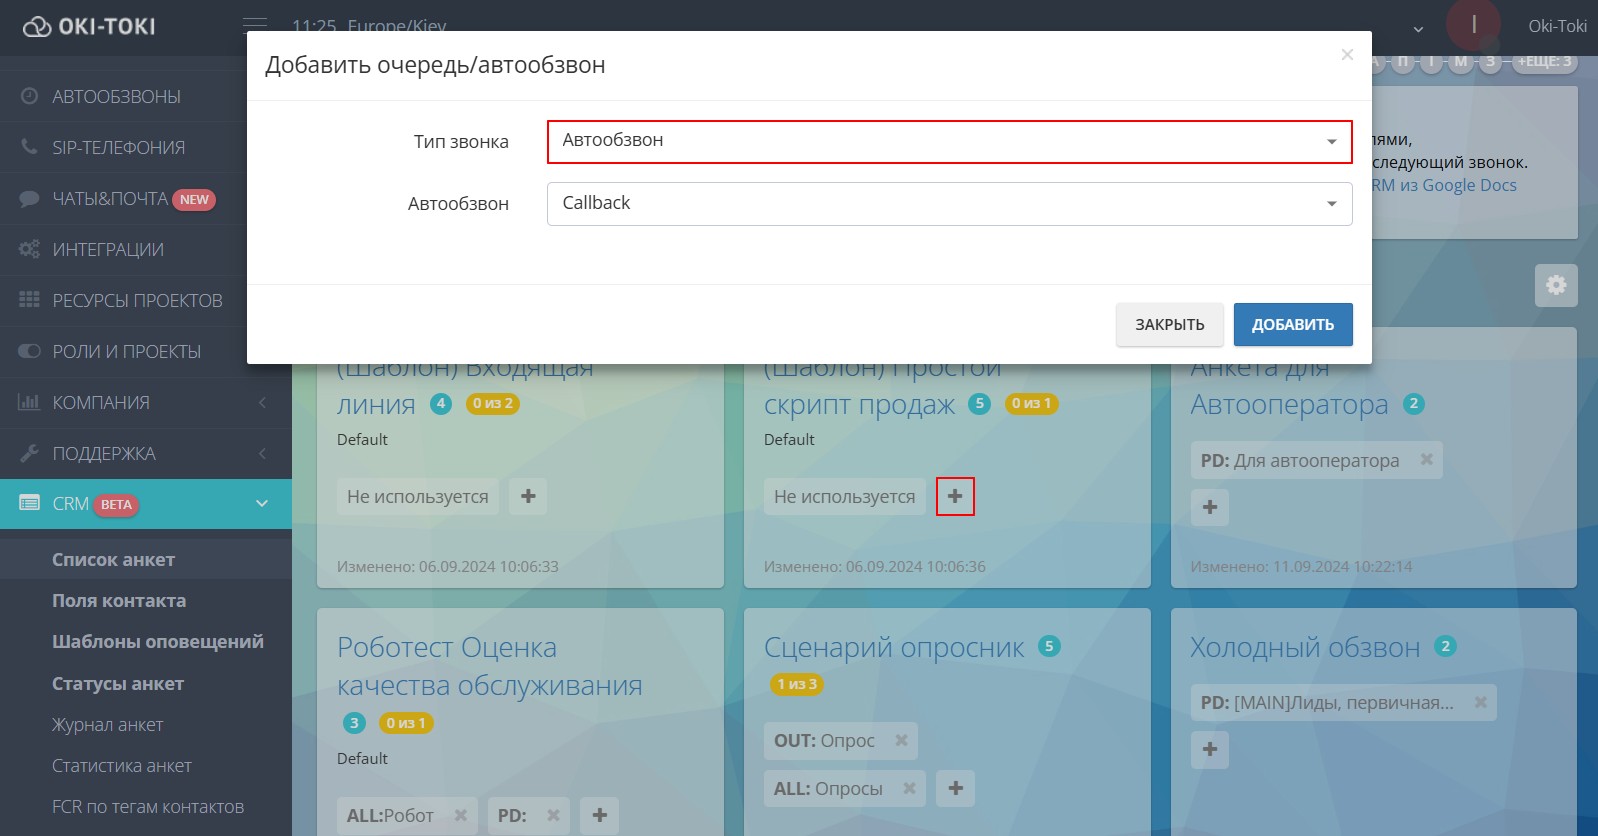Expand the Поддержка menu chevron

click(262, 453)
